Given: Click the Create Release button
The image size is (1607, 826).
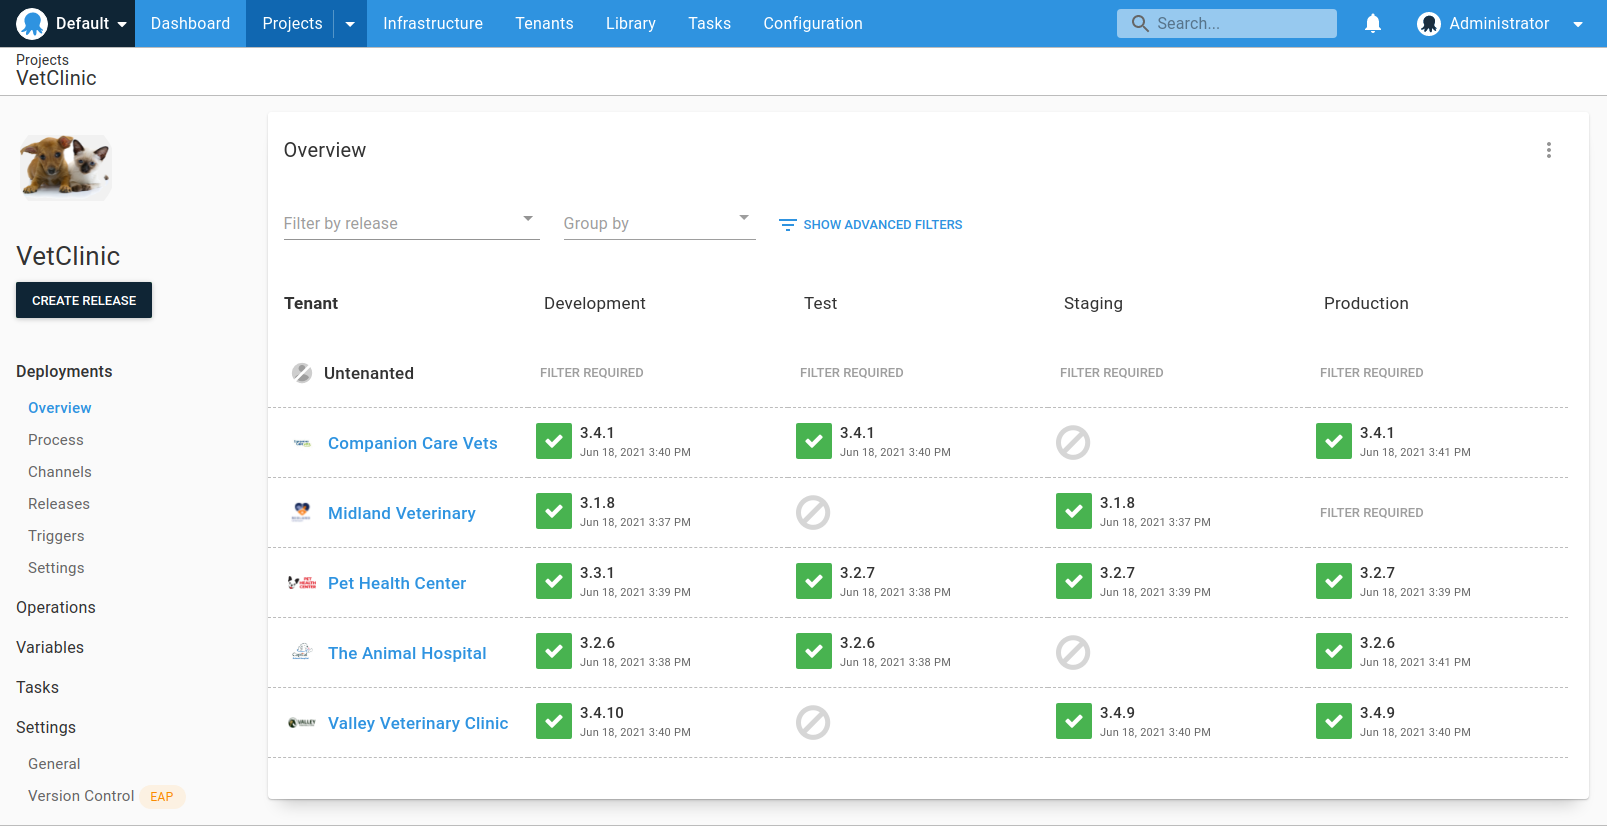Looking at the screenshot, I should (x=84, y=300).
